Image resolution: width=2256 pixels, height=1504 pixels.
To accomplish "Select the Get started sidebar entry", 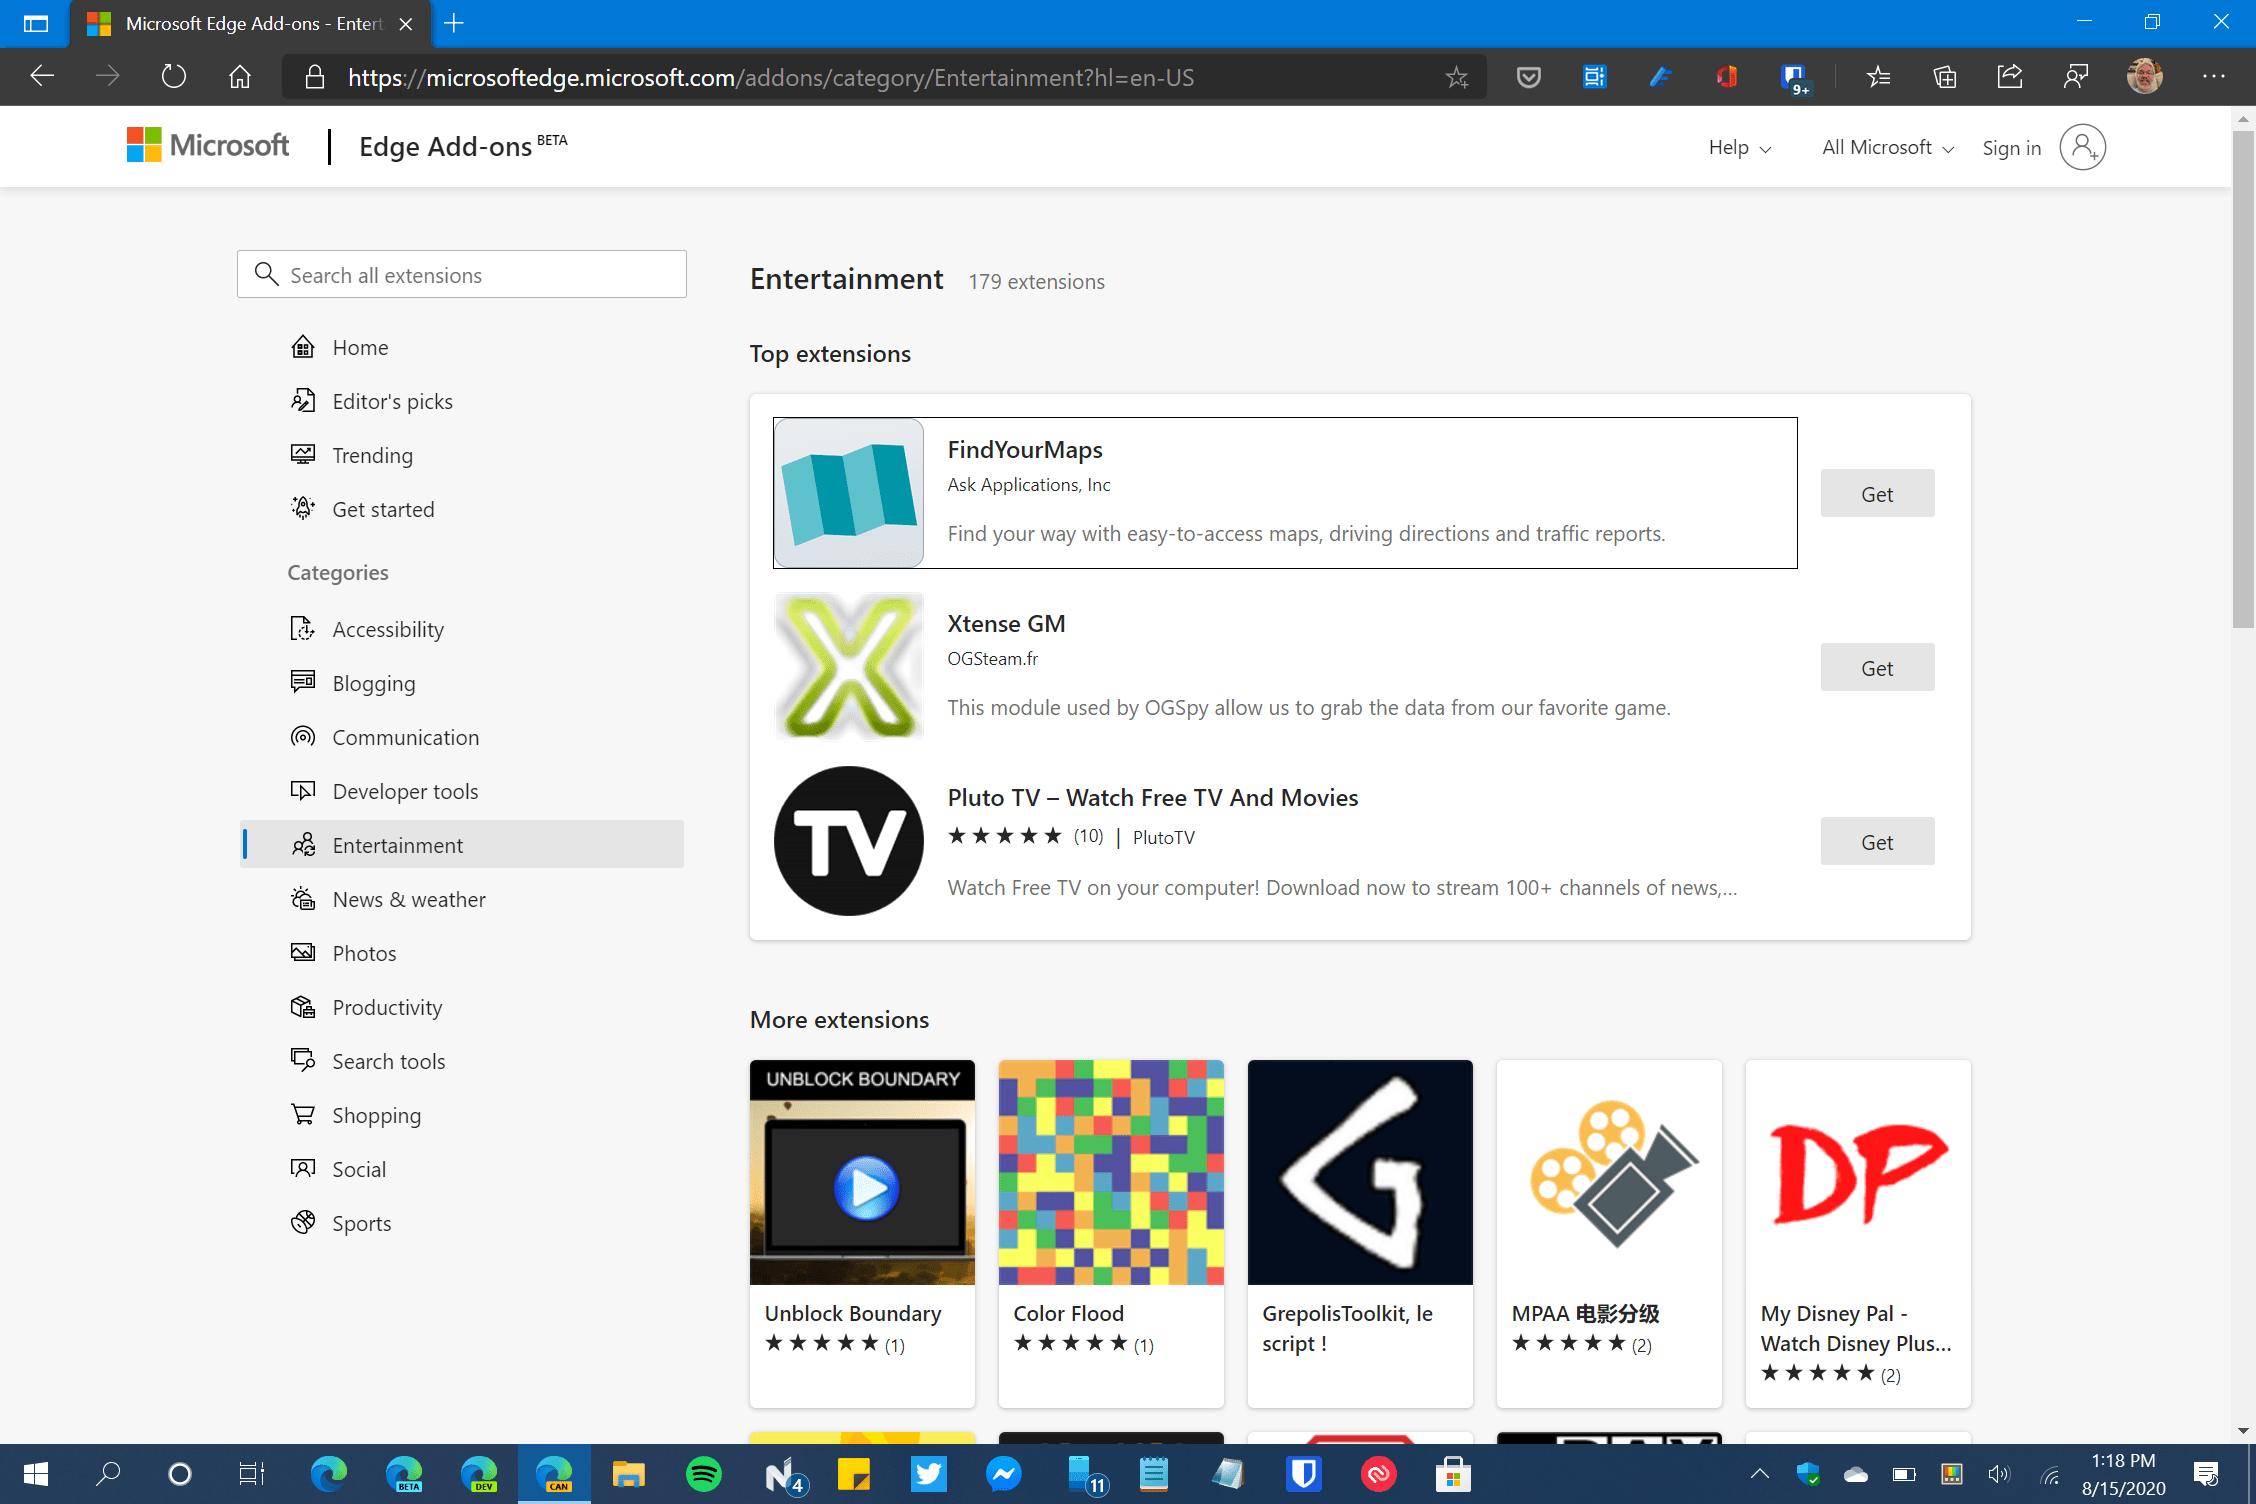I will pyautogui.click(x=383, y=508).
